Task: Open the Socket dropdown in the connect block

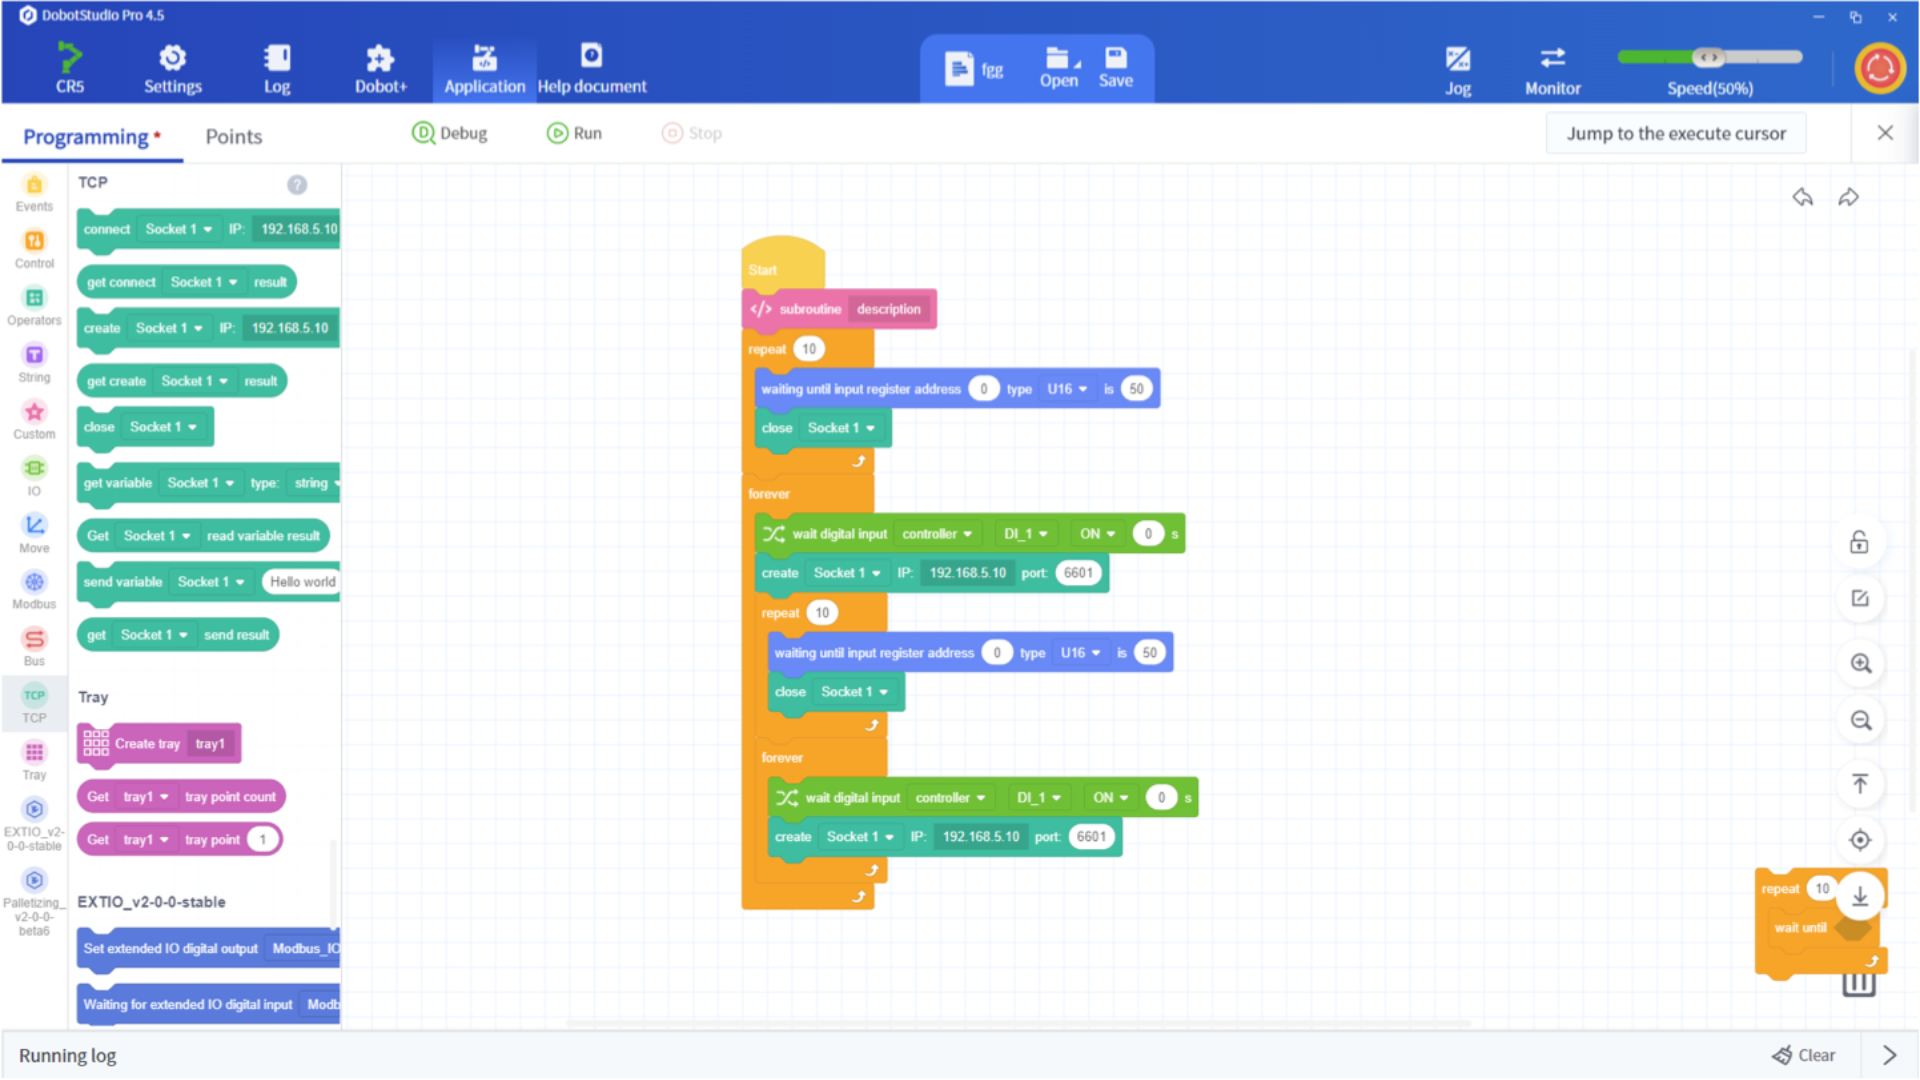Action: coord(178,229)
